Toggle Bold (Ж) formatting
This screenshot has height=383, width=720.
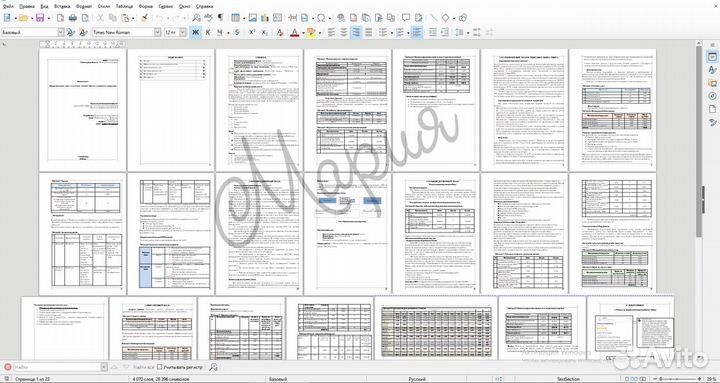pyautogui.click(x=195, y=32)
